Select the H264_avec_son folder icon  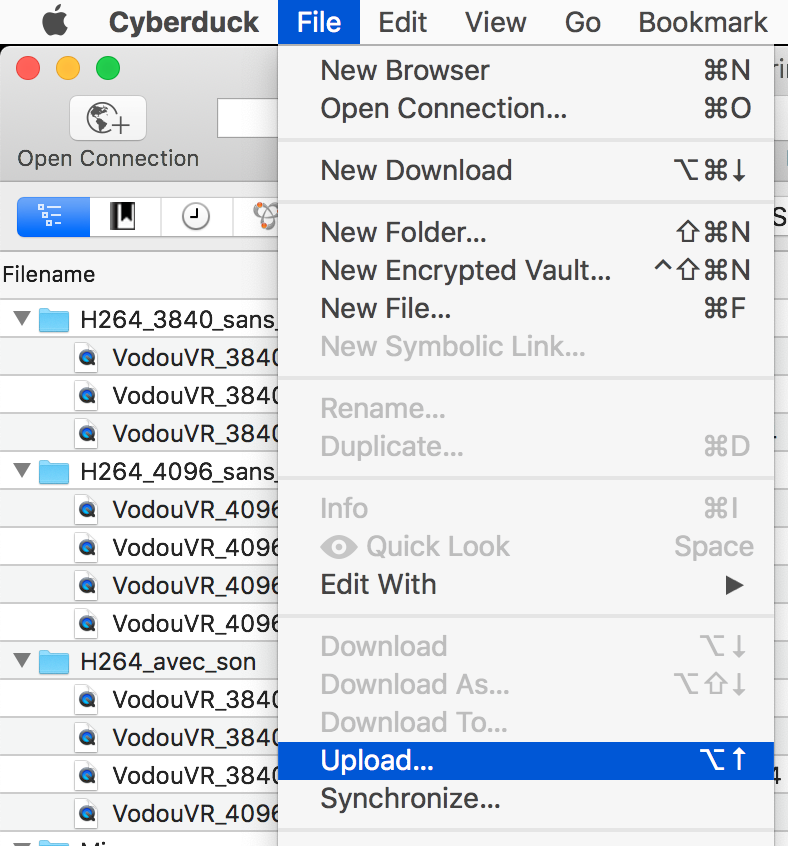54,662
